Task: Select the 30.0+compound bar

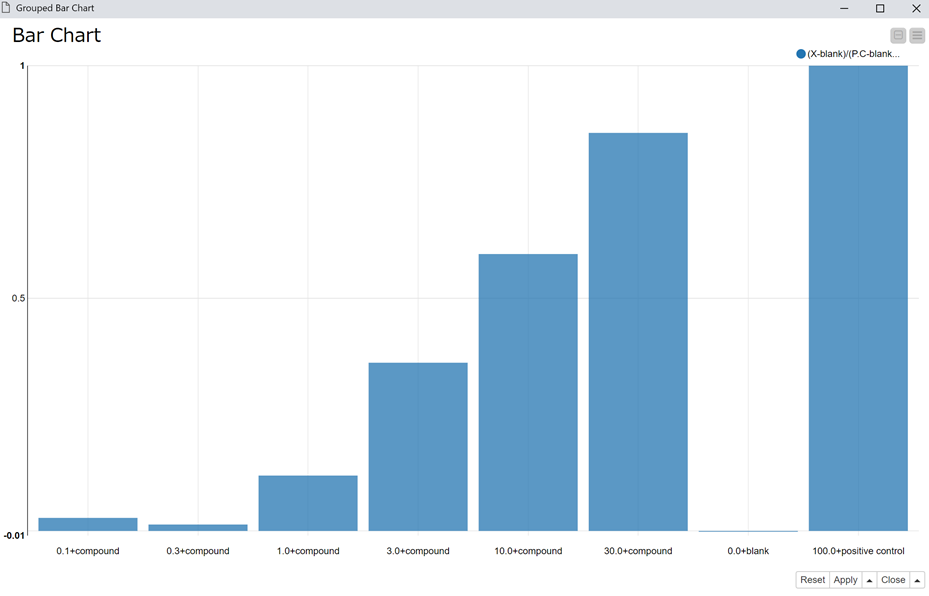Action: coord(638,332)
